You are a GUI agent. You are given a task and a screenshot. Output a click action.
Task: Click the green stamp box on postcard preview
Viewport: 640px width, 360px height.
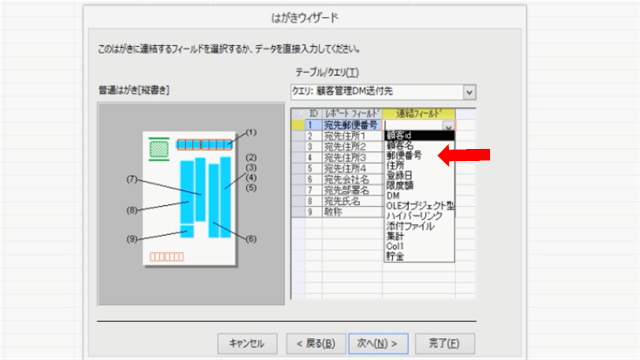[159, 149]
